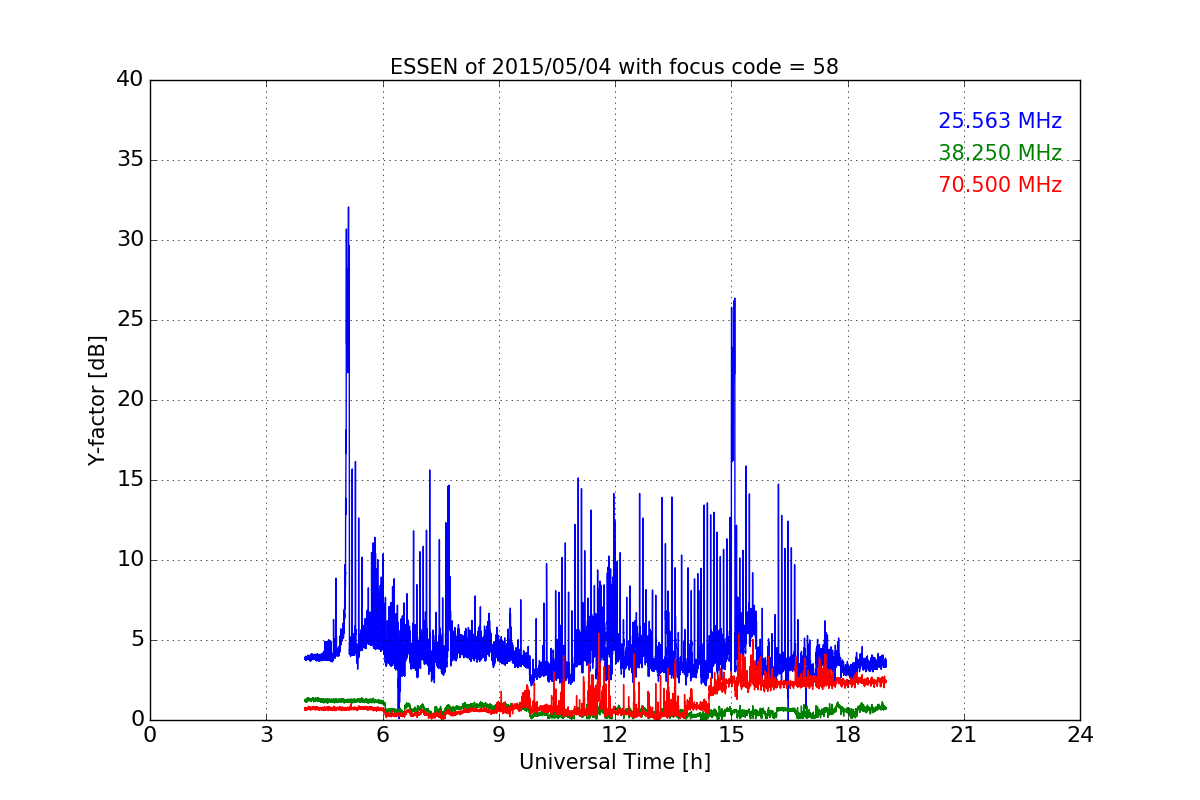
Task: Click the x-axis tick label 21
Action: point(964,734)
